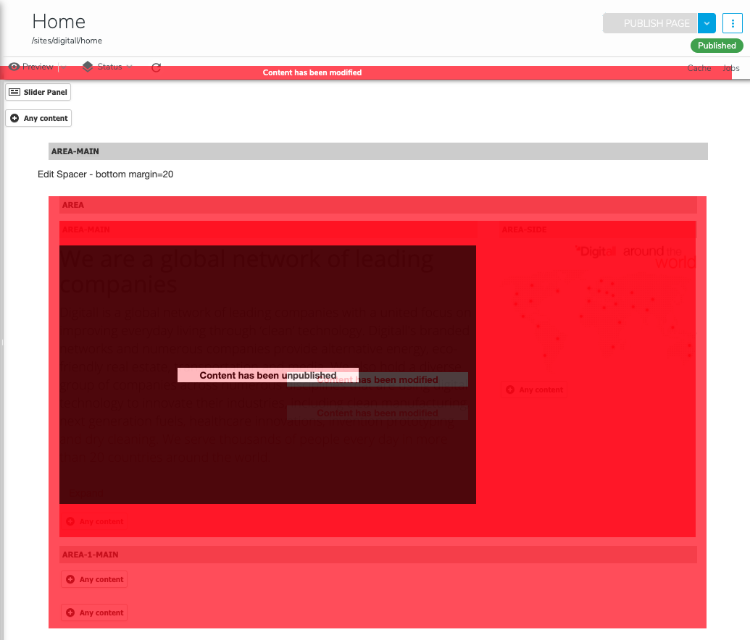This screenshot has height=640, width=750.
Task: Click the Status layers icon
Action: tap(88, 66)
